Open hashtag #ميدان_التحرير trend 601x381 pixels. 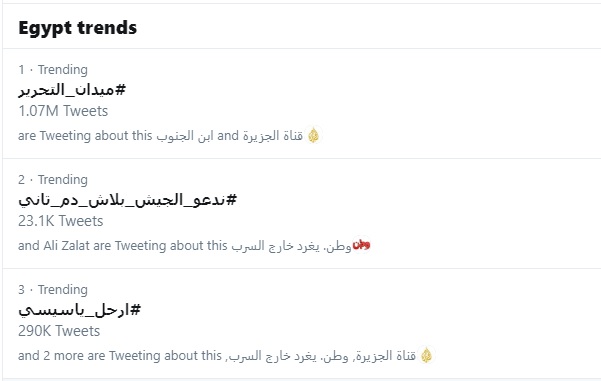tap(72, 90)
